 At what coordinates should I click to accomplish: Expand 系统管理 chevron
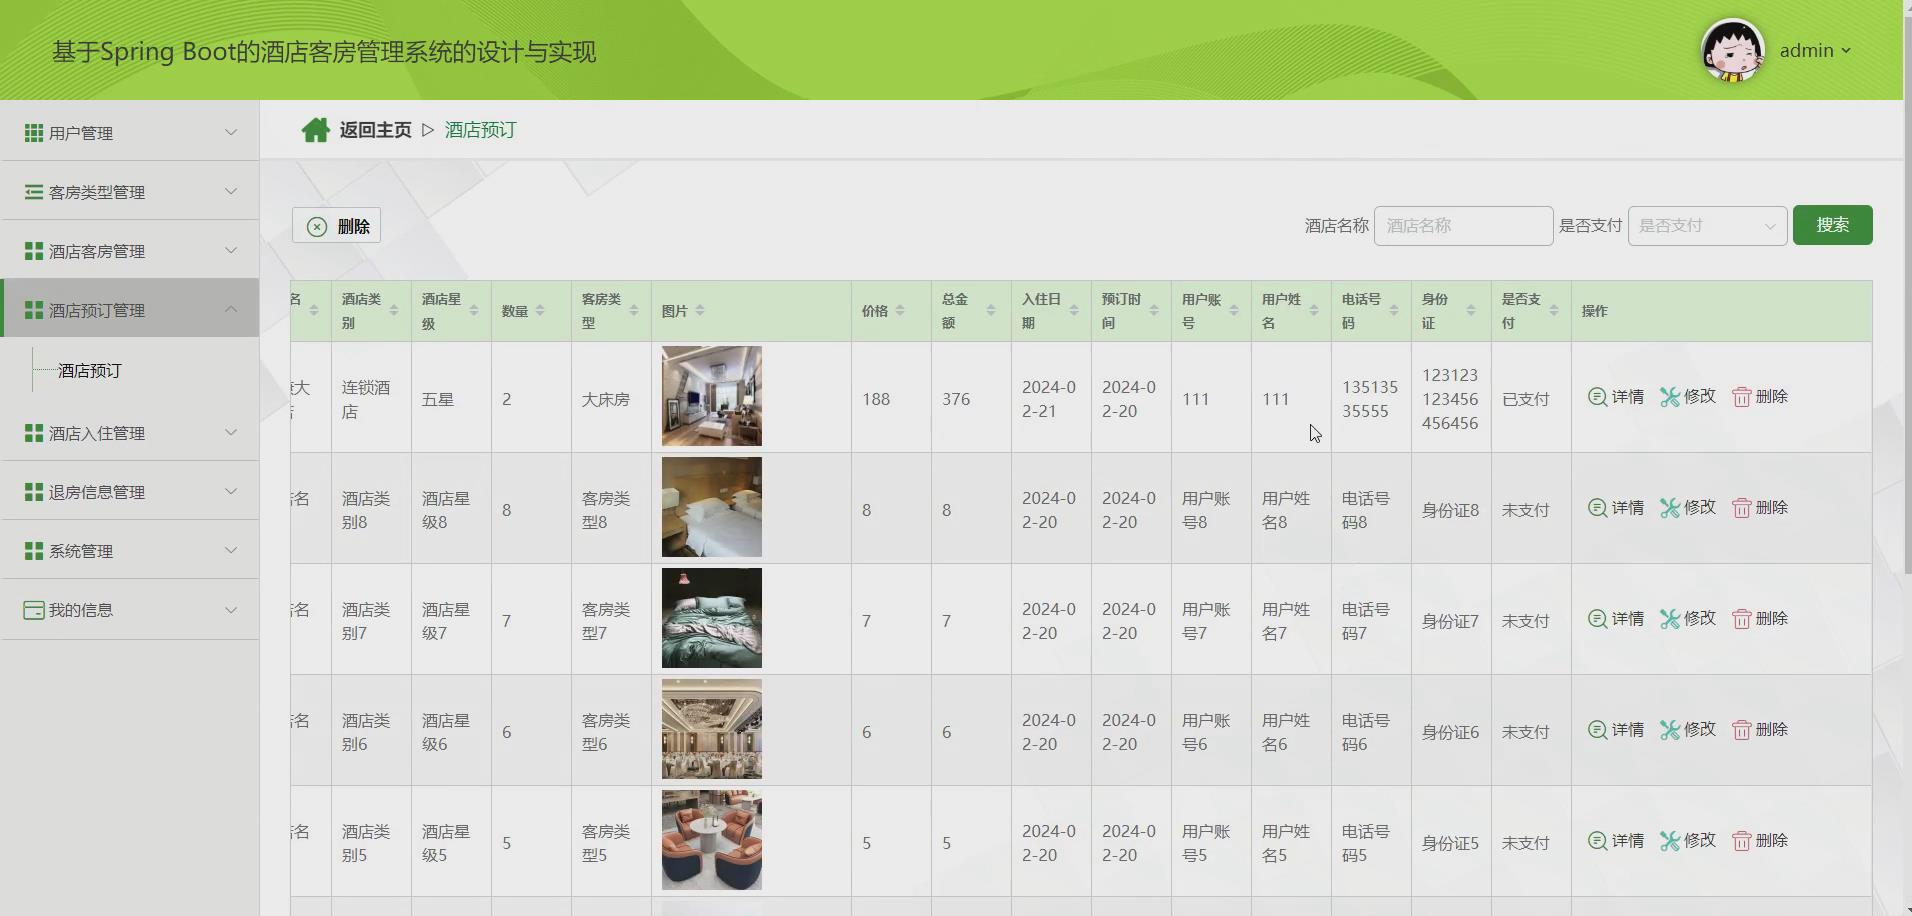(x=231, y=550)
